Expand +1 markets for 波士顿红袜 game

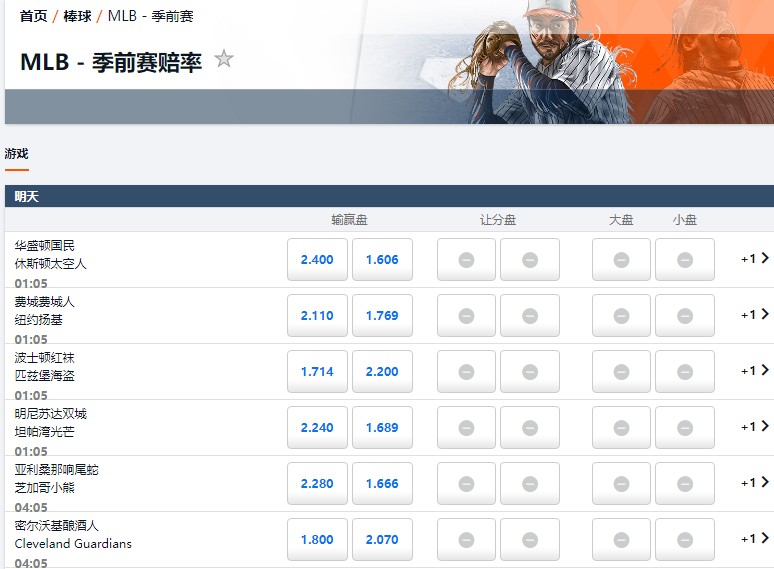pos(754,371)
